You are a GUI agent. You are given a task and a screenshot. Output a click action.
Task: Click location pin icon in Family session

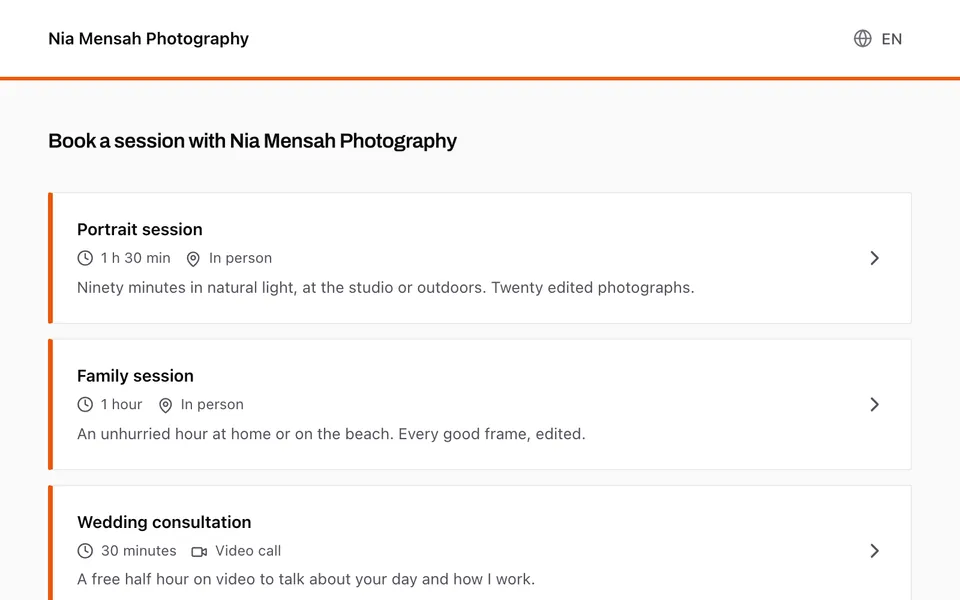[165, 405]
